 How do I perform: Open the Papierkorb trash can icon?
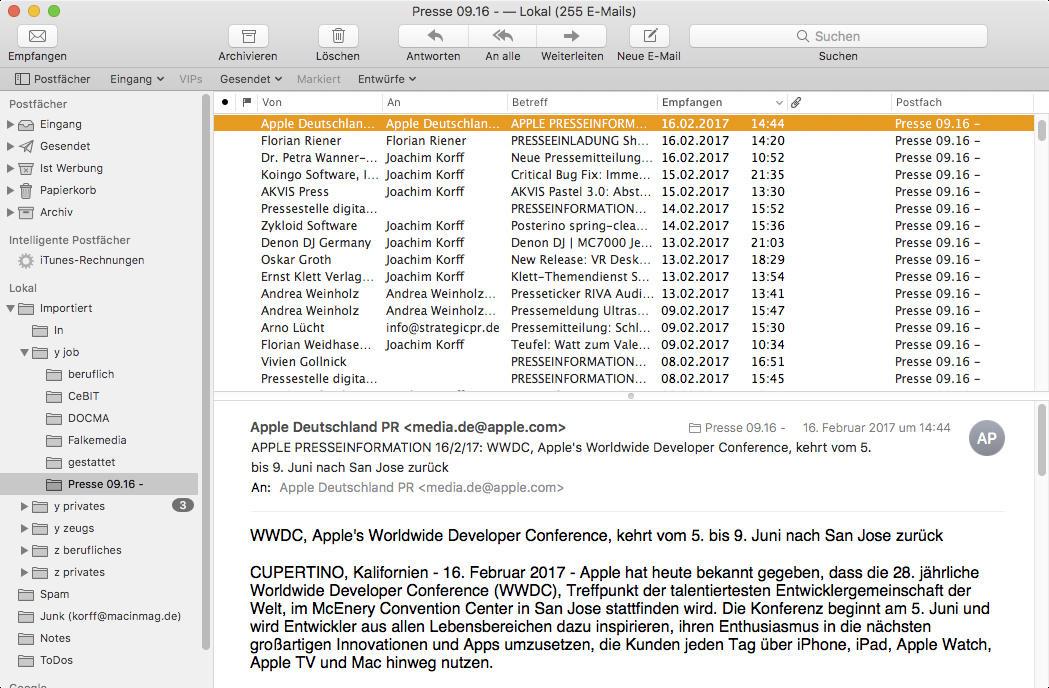(26, 191)
